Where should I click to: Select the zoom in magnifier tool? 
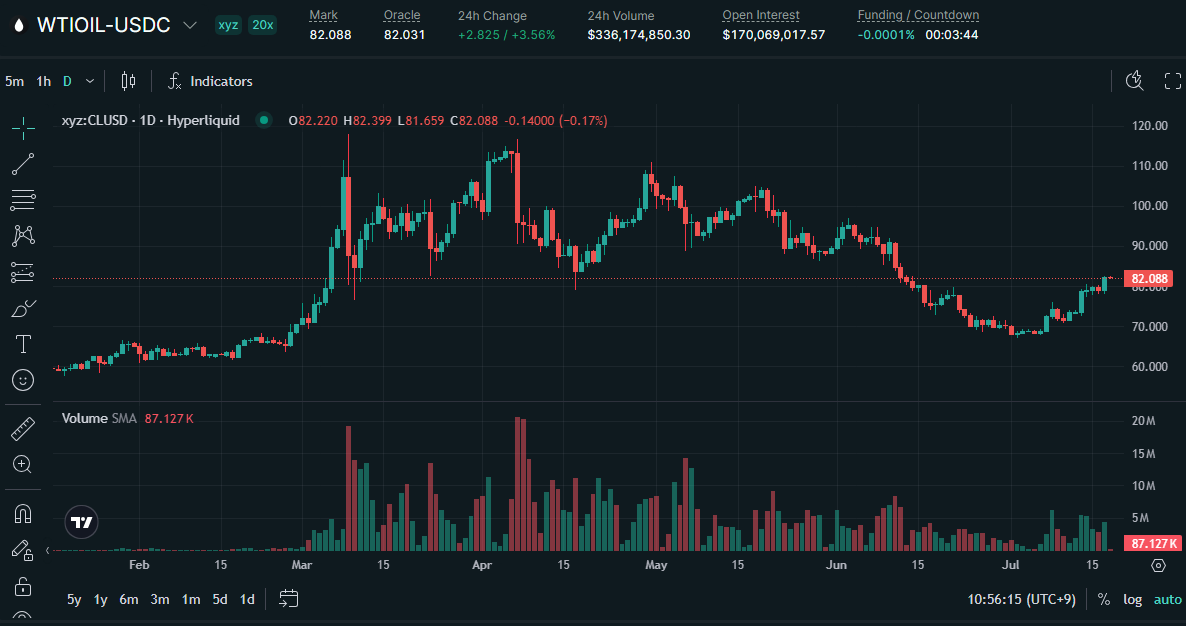[x=23, y=464]
